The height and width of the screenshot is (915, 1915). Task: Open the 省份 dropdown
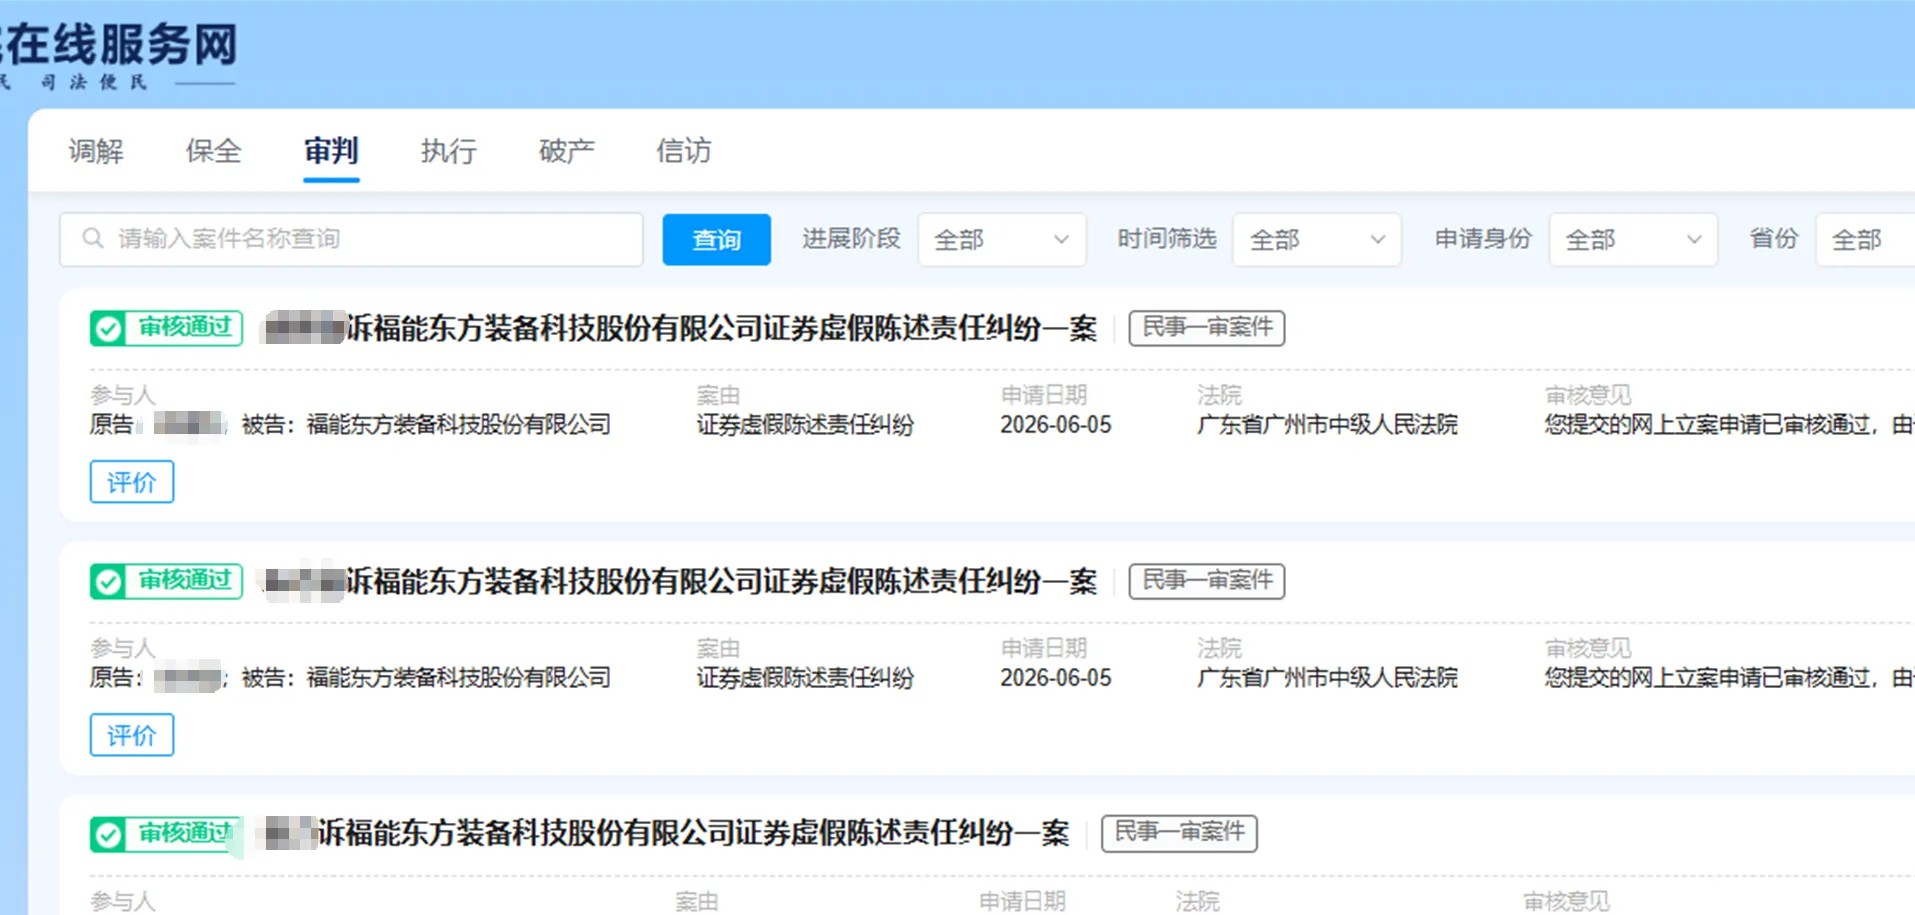pos(1866,239)
